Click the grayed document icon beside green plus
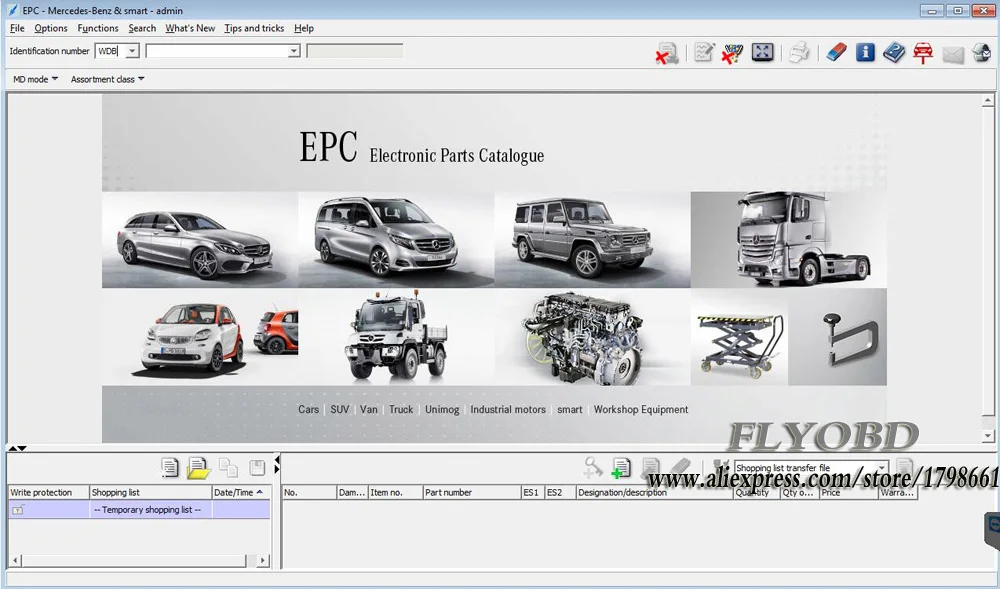 (x=650, y=467)
